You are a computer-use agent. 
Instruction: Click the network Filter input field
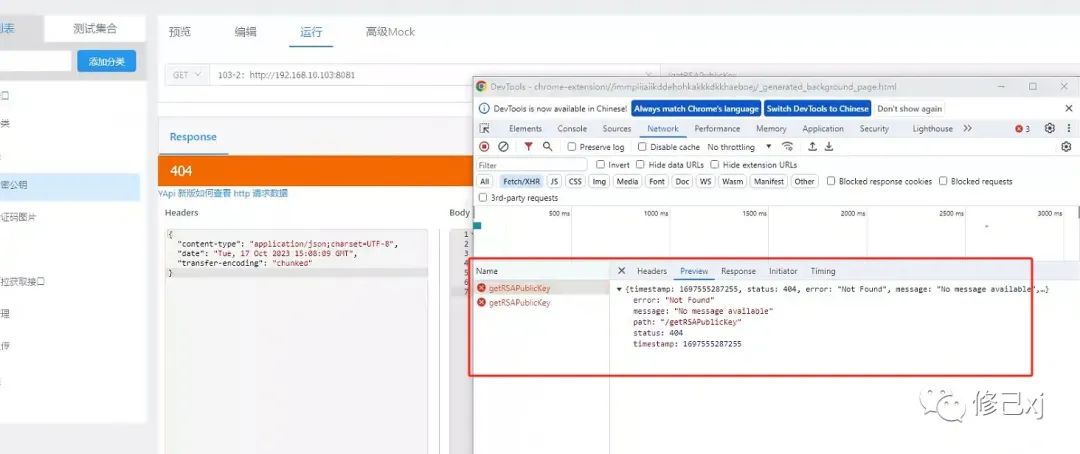point(532,165)
